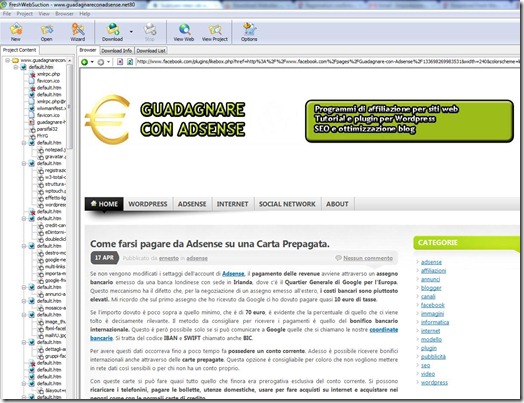Open the facebook category link
The image size is (524, 403).
pos(433,305)
